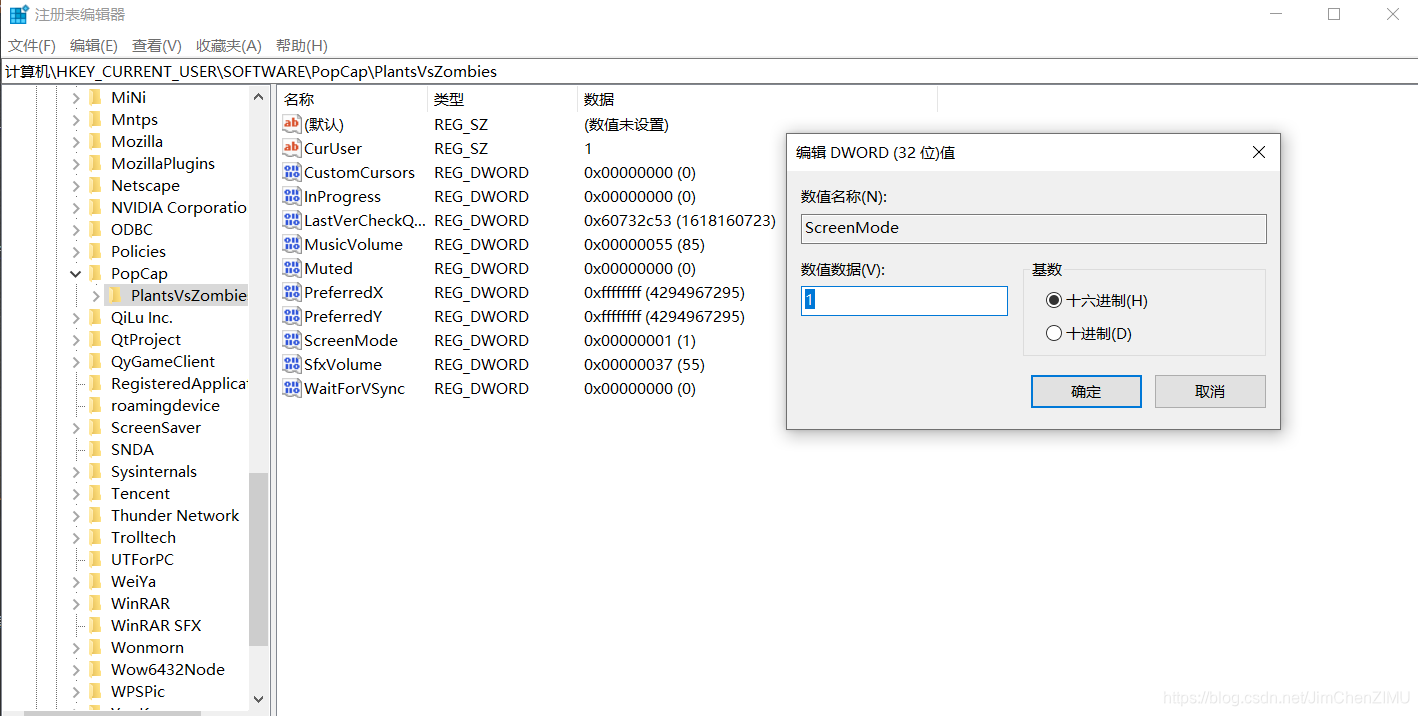Expand the QiLu Inc. tree node
1419x716 pixels.
coord(76,317)
